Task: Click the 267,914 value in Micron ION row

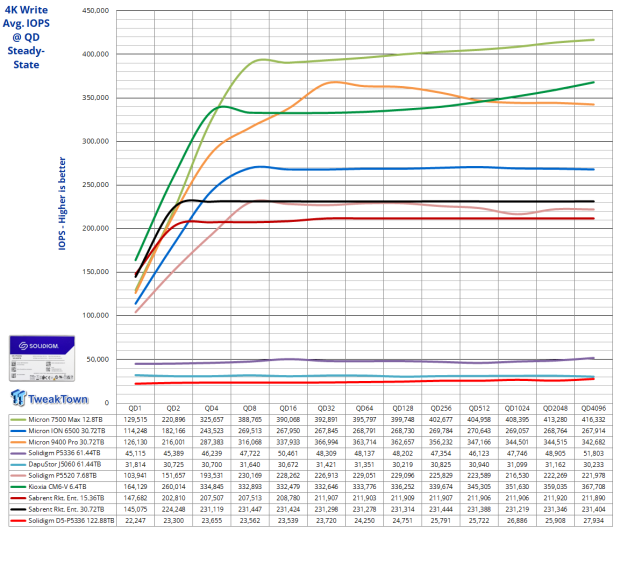Action: pyautogui.click(x=594, y=431)
